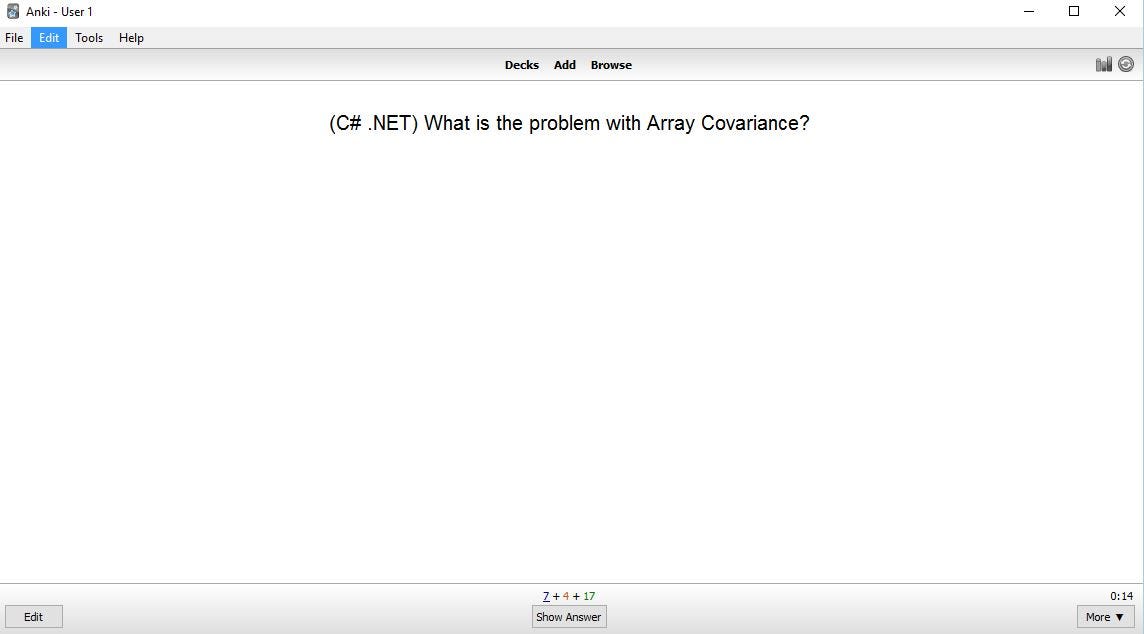The height and width of the screenshot is (634, 1144).
Task: Edit the current card
Action: [x=33, y=617]
